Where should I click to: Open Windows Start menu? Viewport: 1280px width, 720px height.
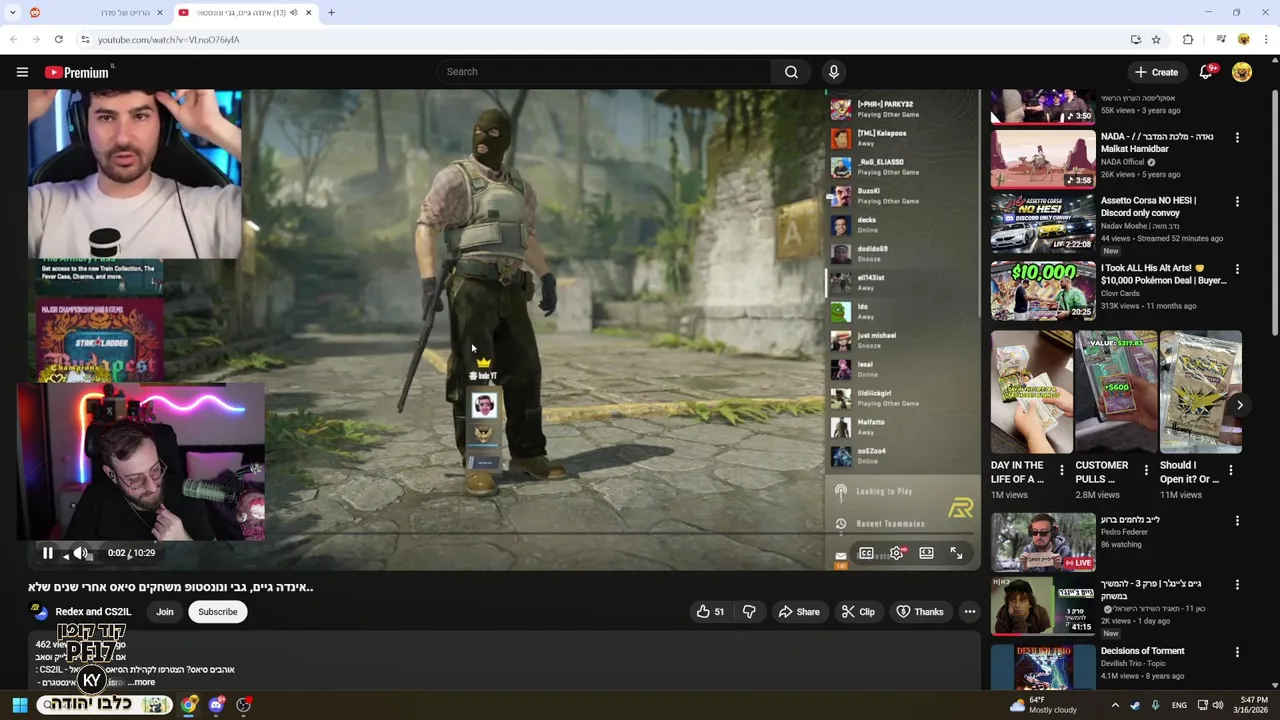19,705
